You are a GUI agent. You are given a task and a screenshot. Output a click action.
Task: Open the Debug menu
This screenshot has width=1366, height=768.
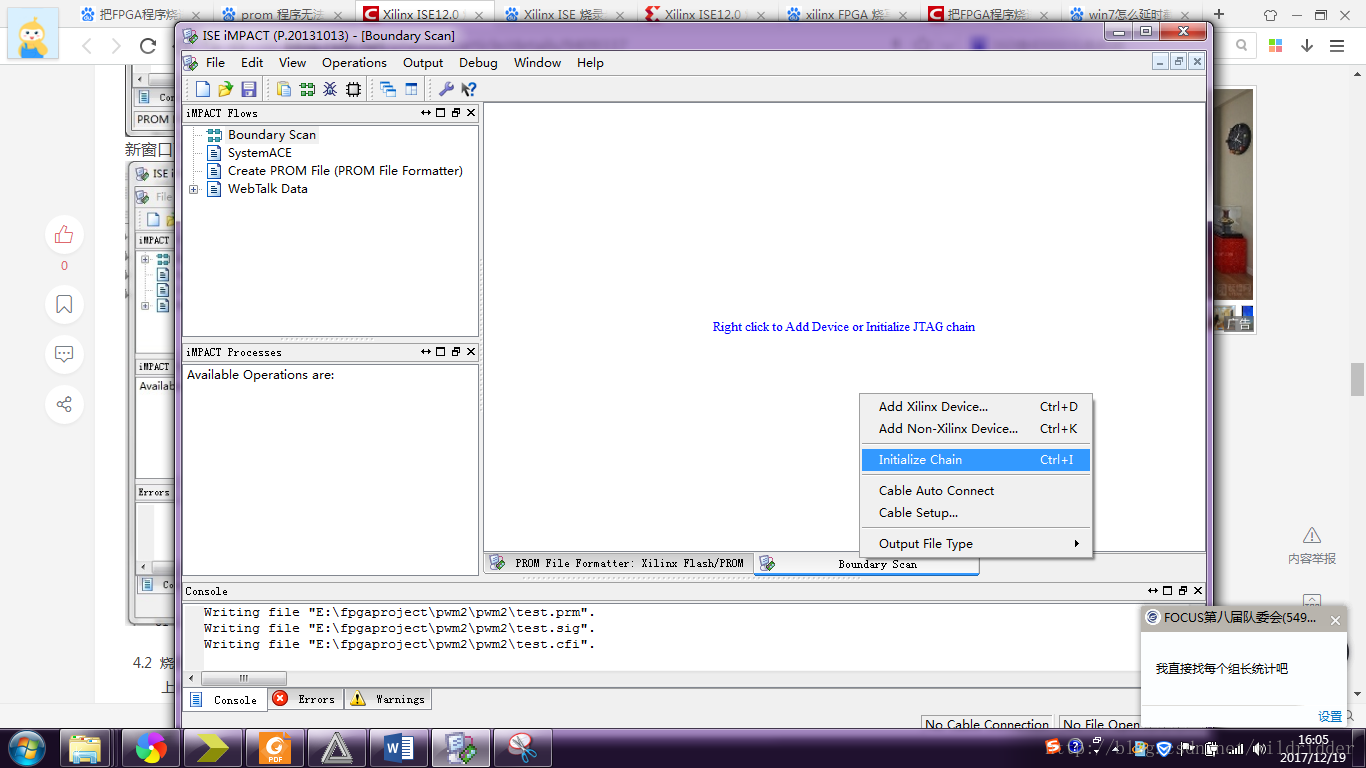click(x=478, y=62)
